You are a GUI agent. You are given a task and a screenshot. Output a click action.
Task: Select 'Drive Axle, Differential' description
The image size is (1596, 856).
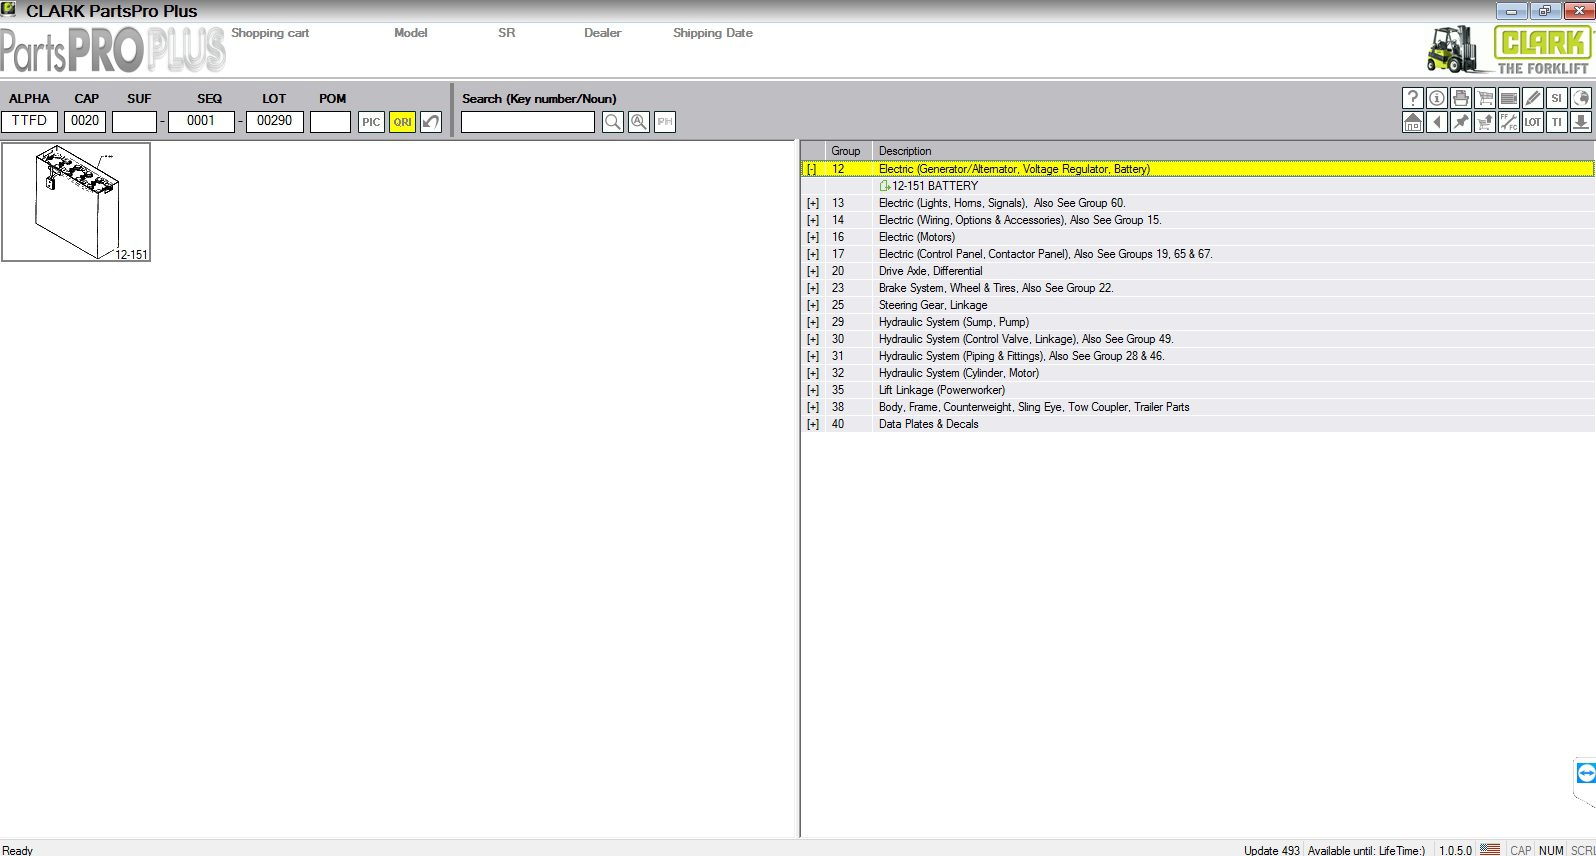[x=930, y=271]
